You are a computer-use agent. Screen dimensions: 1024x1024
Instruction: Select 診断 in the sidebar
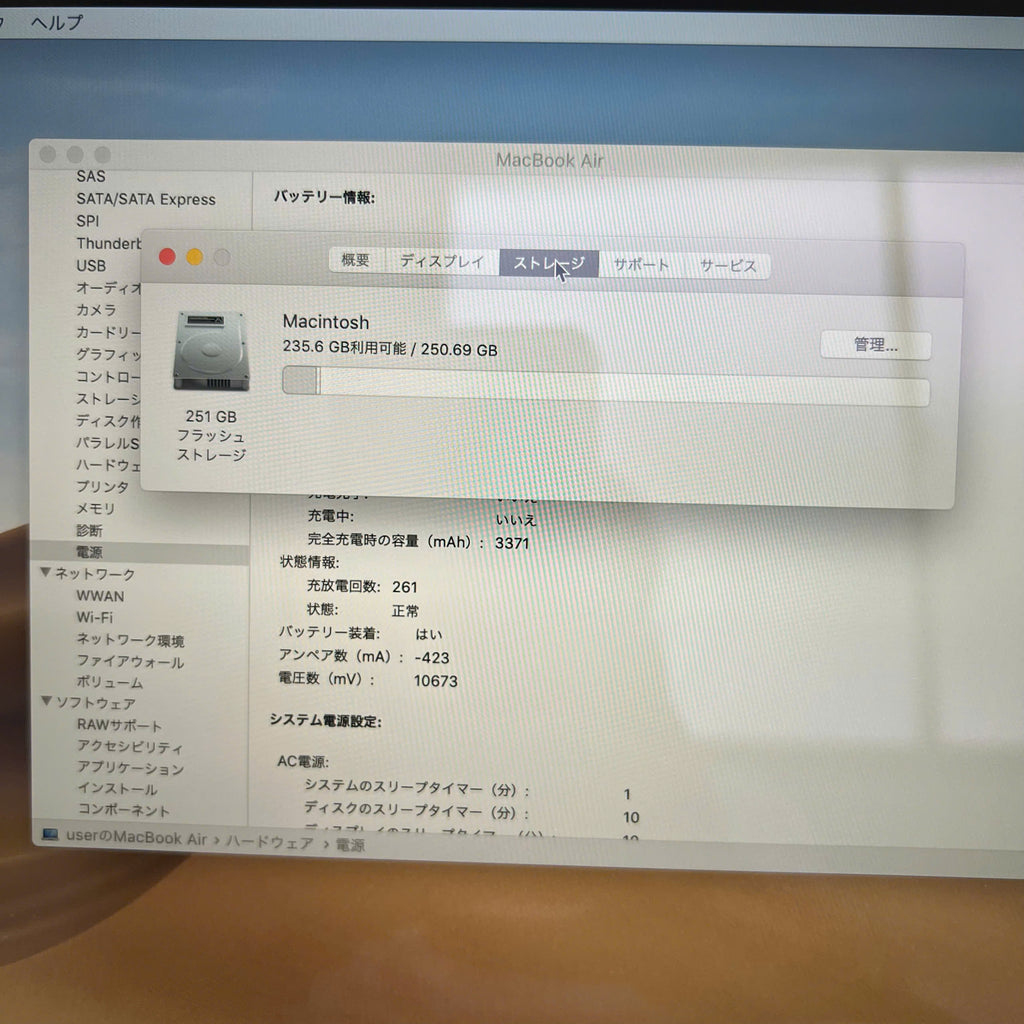pos(89,530)
